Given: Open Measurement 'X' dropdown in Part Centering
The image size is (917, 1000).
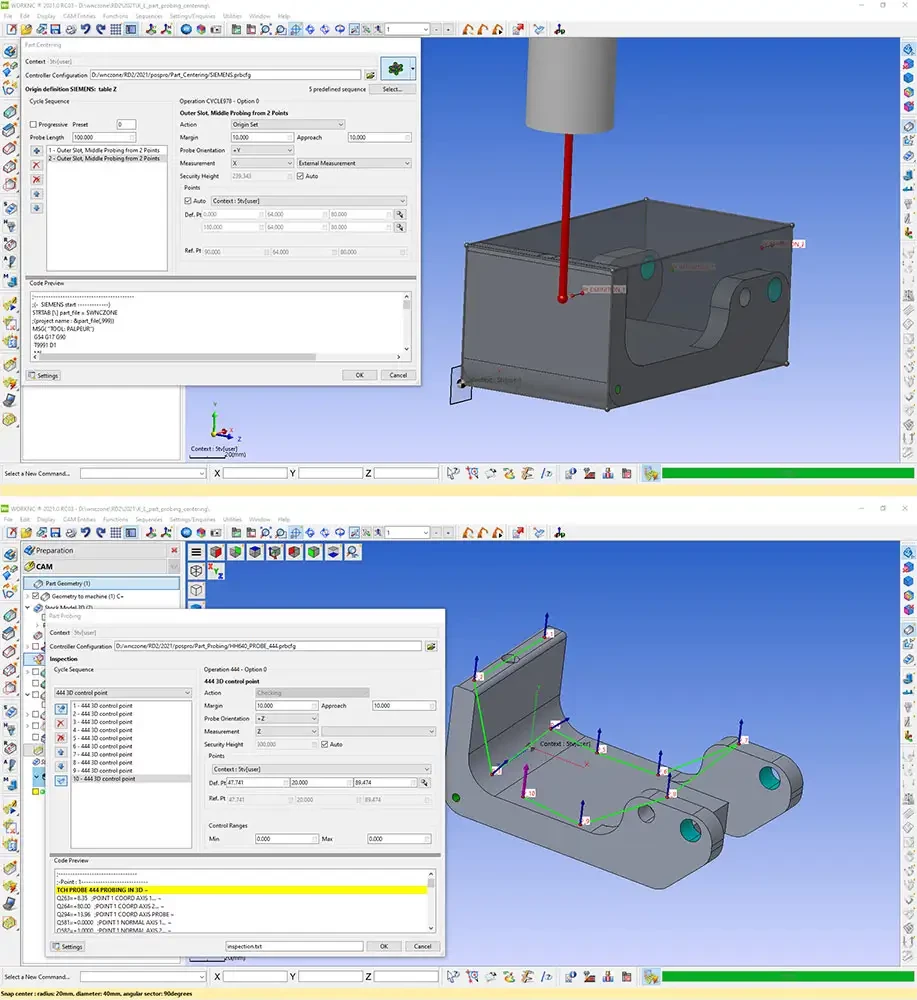Looking at the screenshot, I should click(262, 163).
